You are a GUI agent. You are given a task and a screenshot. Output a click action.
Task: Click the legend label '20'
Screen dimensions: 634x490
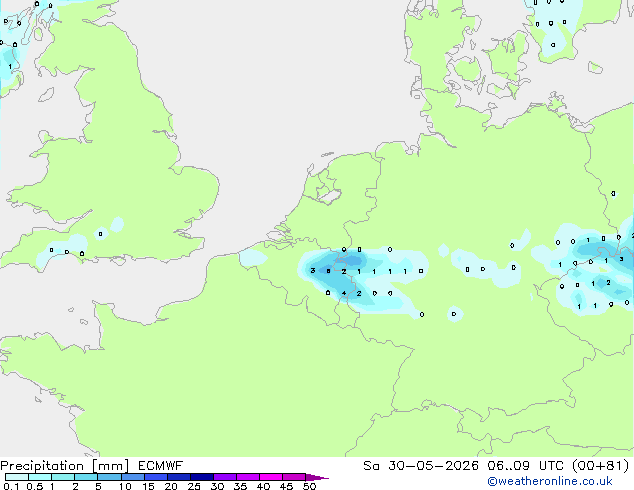pyautogui.click(x=171, y=486)
